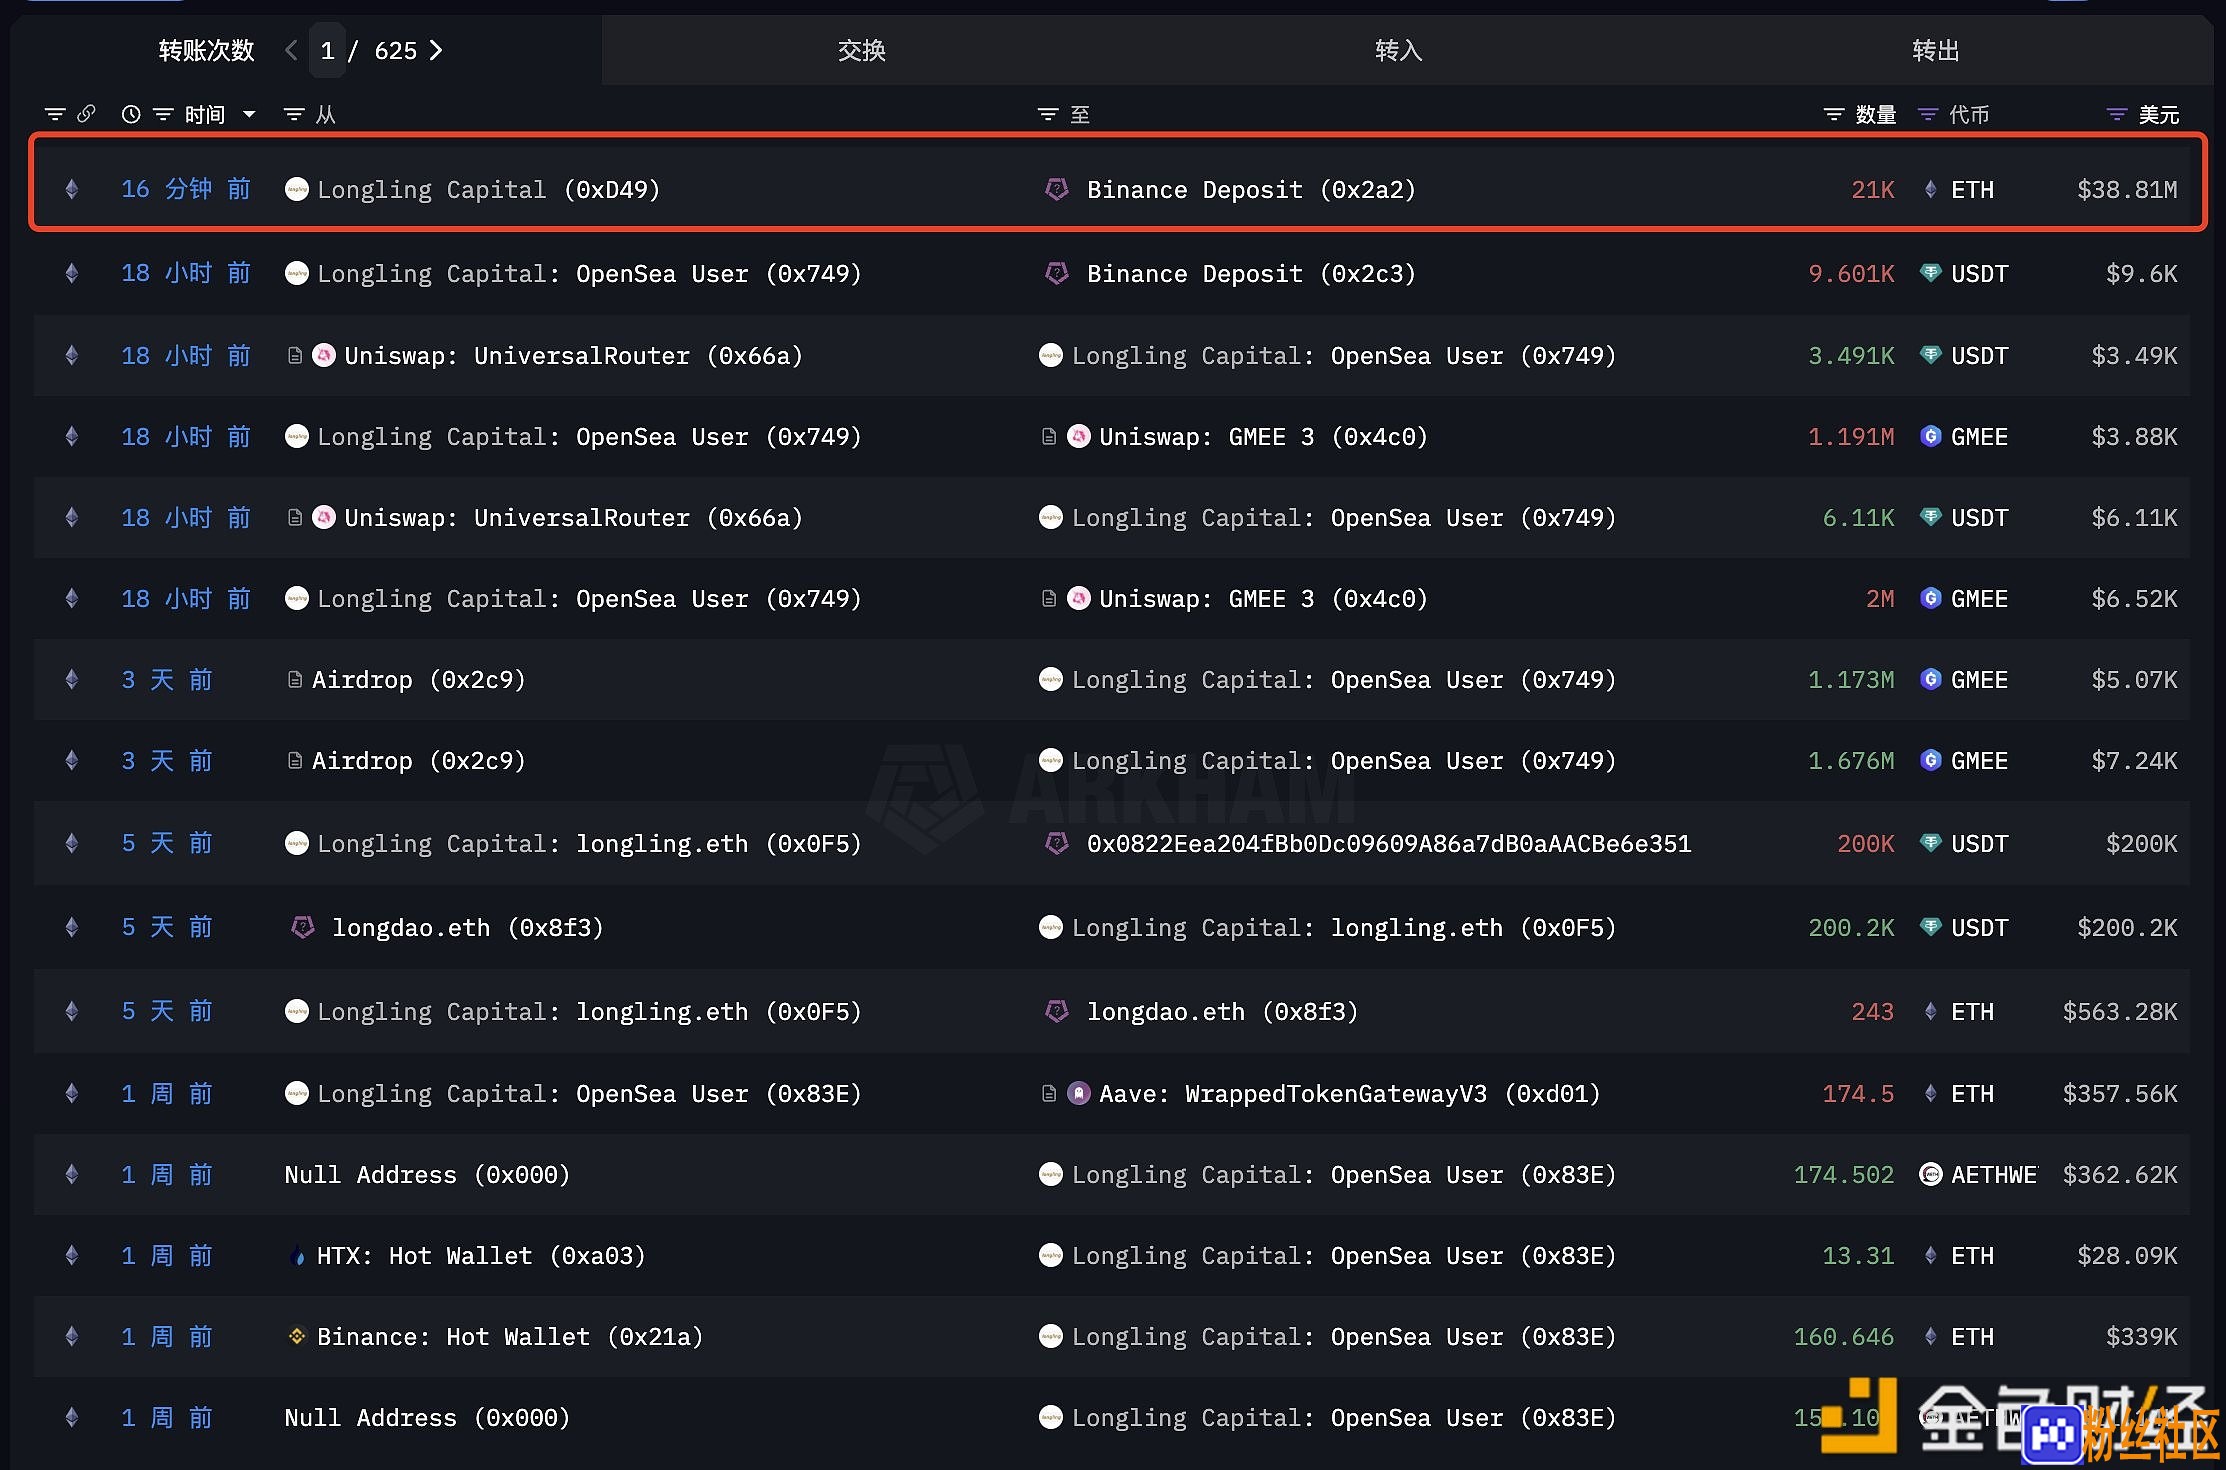
Task: Open Null Address (0x000) in $362.62K row
Action: point(427,1174)
